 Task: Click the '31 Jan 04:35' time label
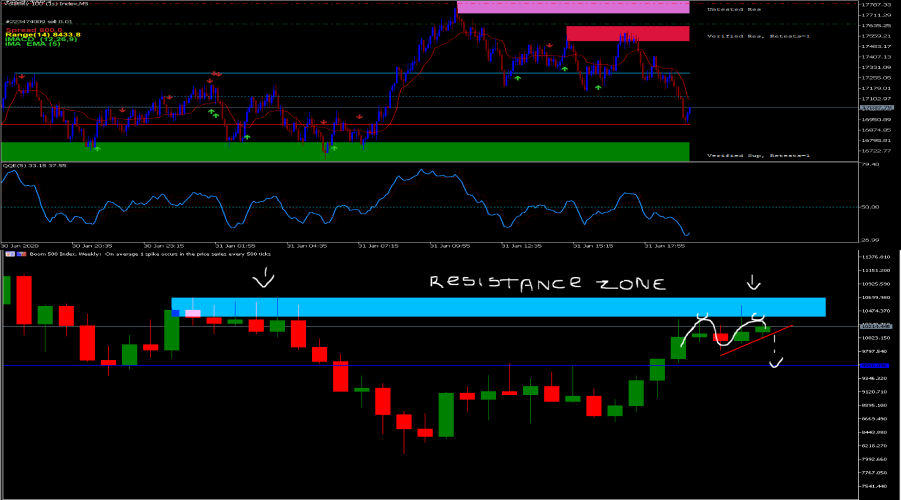pyautogui.click(x=307, y=245)
